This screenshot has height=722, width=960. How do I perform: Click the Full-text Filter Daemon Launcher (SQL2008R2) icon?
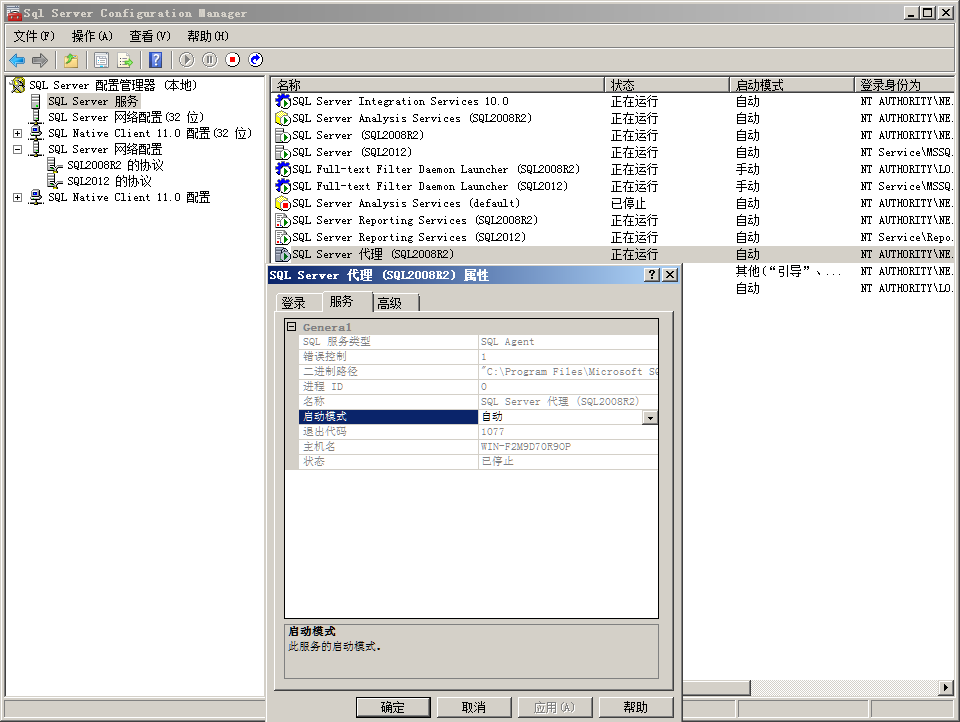[x=283, y=169]
